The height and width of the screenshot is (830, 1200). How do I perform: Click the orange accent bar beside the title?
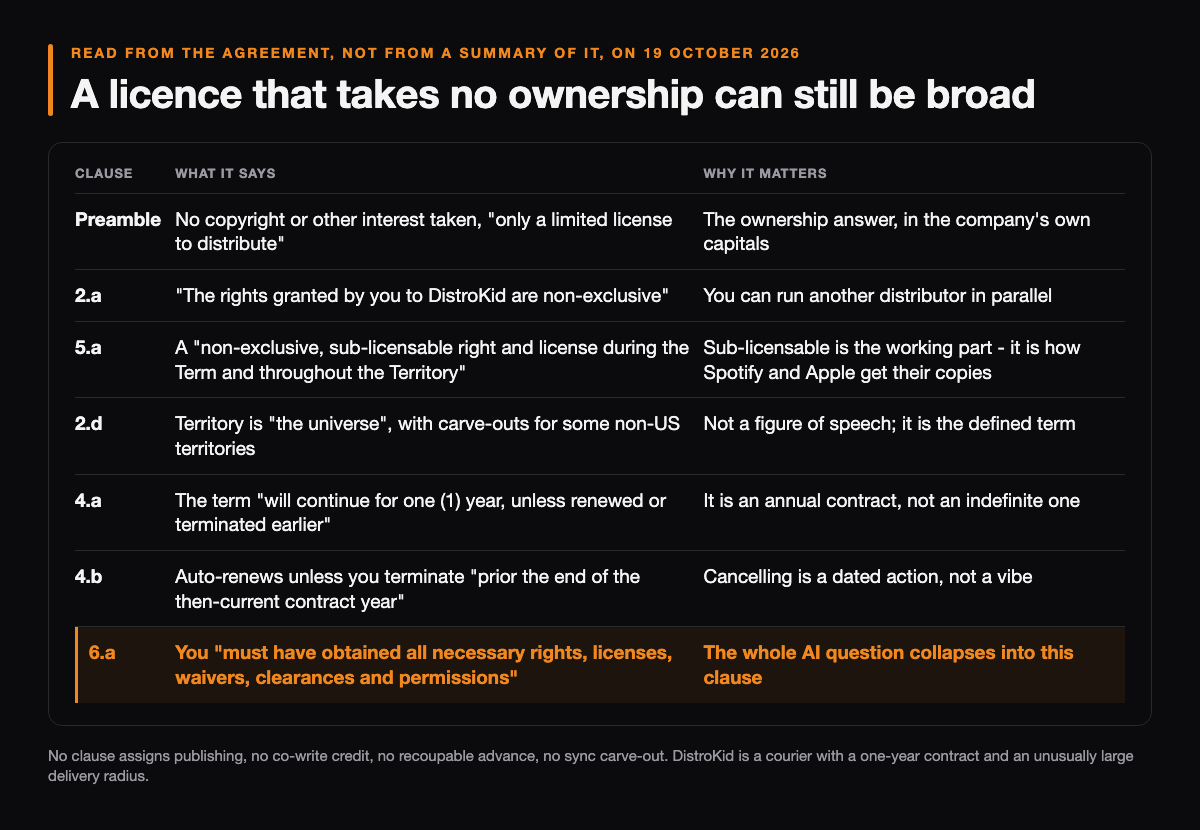pos(50,80)
